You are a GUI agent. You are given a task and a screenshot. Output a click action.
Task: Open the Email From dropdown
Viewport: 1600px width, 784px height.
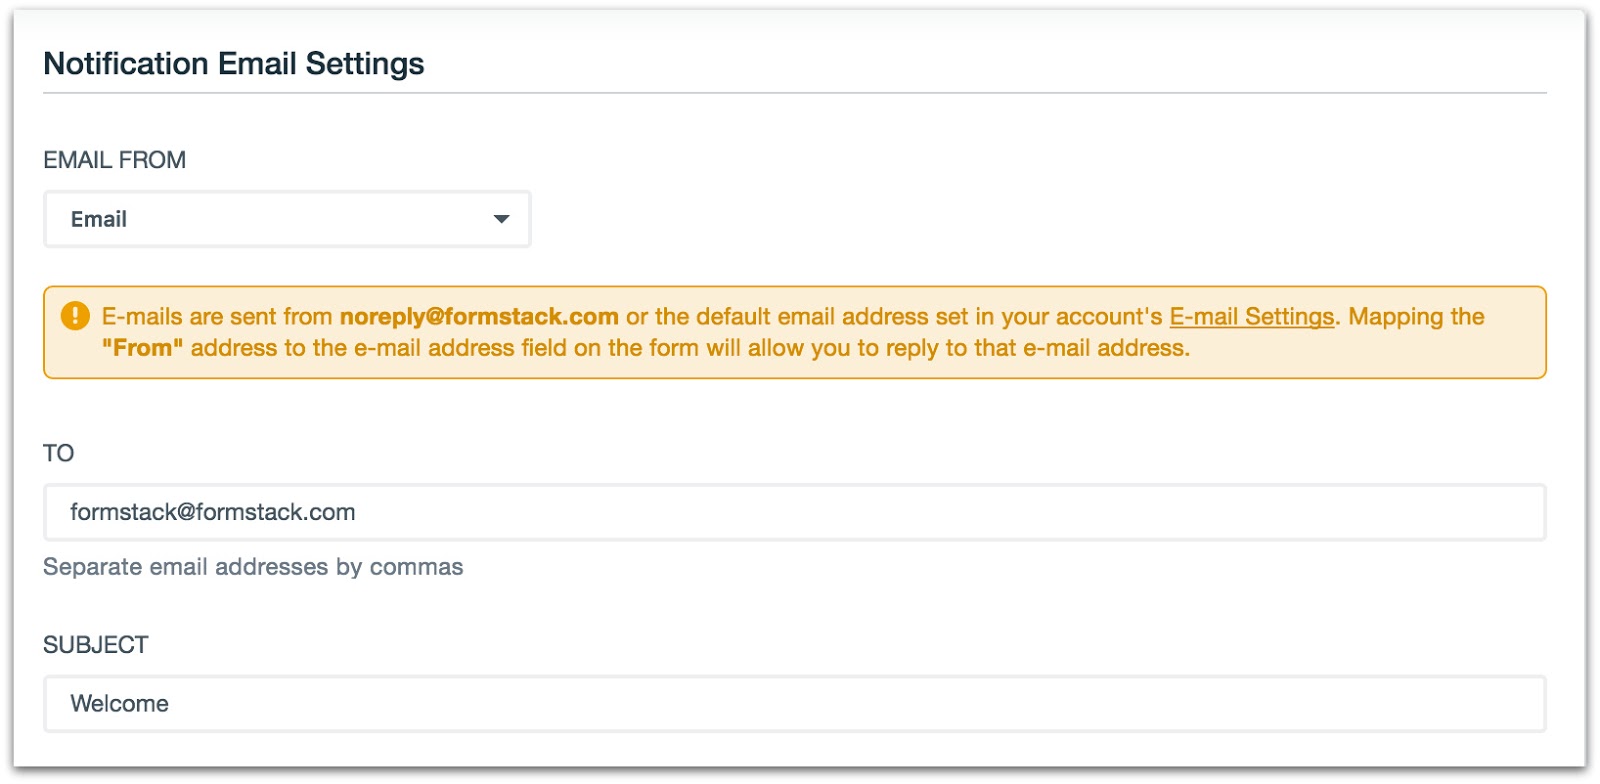click(x=287, y=219)
